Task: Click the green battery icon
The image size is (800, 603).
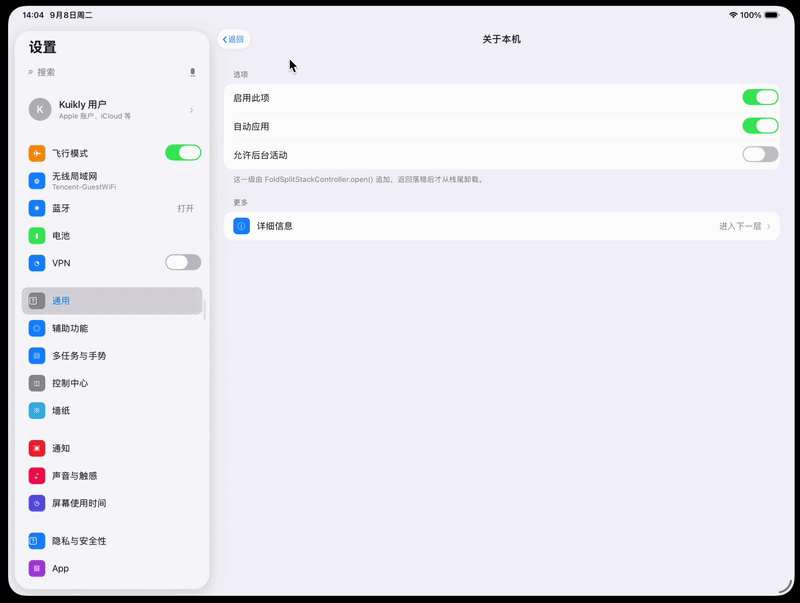Action: 37,236
